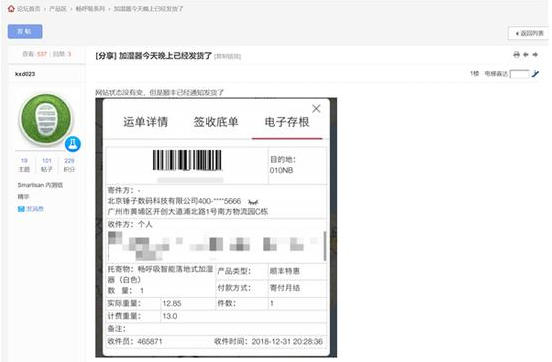Click the pickup time 2018-12-31 20:28:36

[287, 342]
